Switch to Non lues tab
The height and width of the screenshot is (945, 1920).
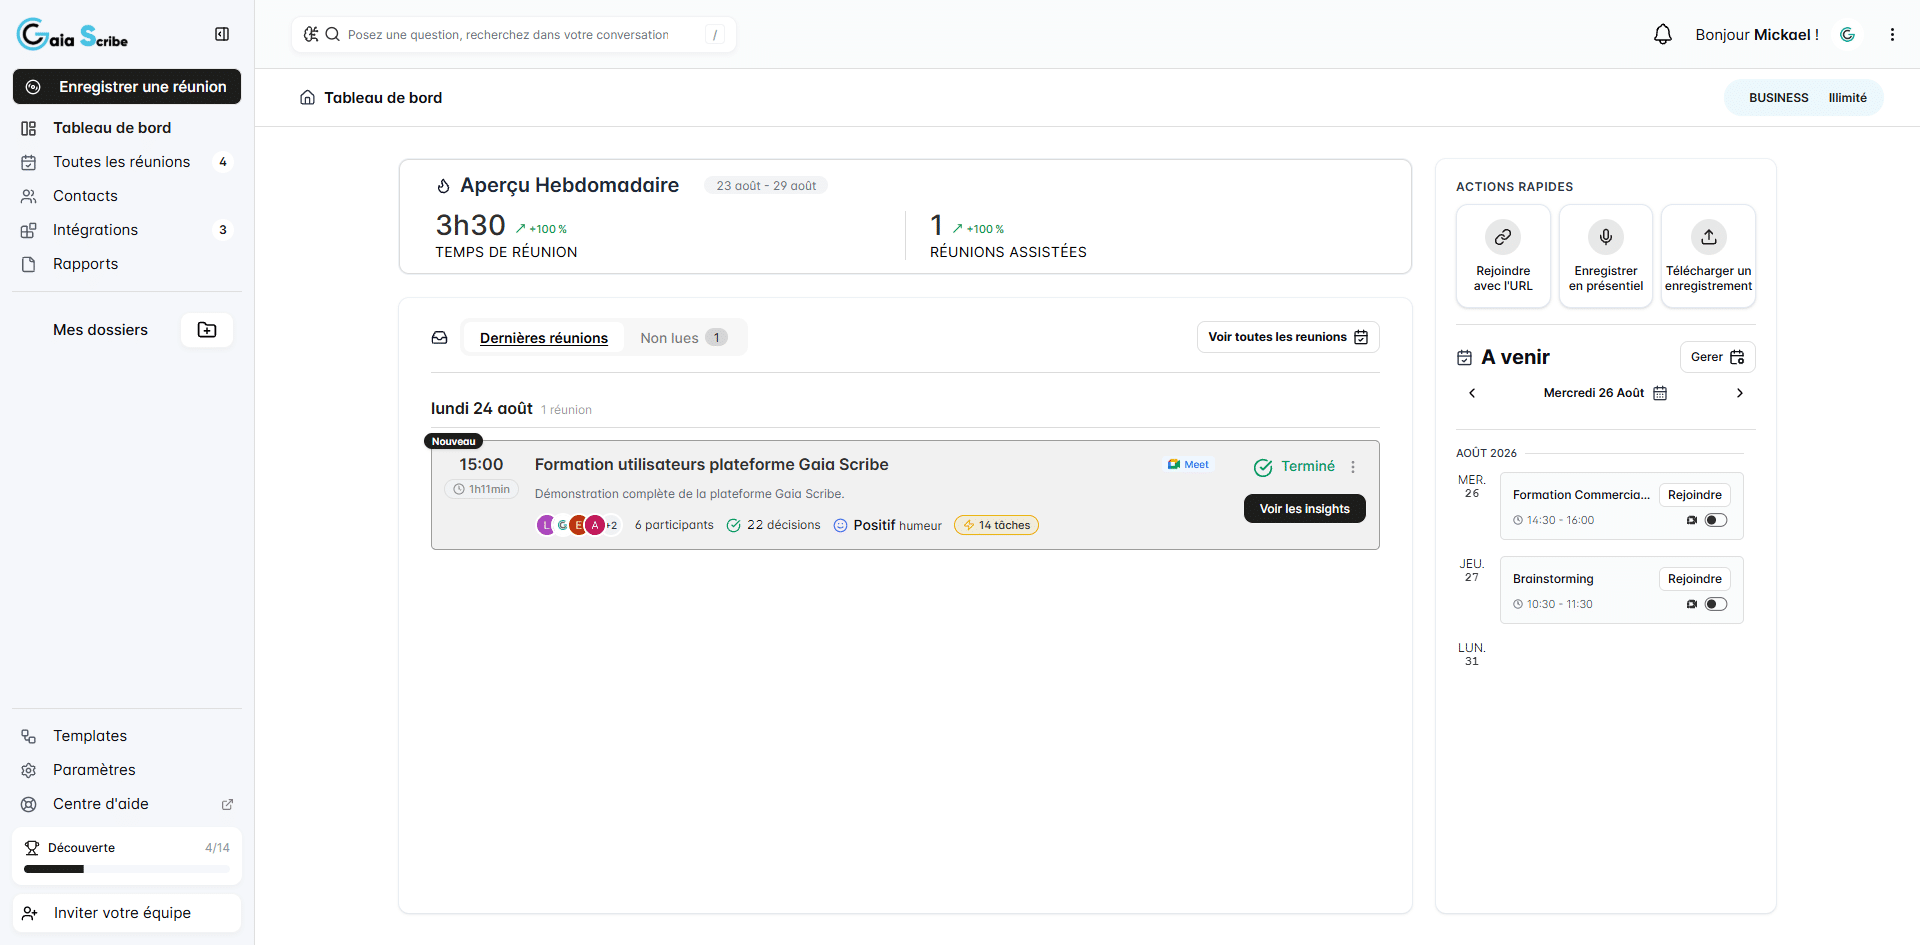(684, 338)
